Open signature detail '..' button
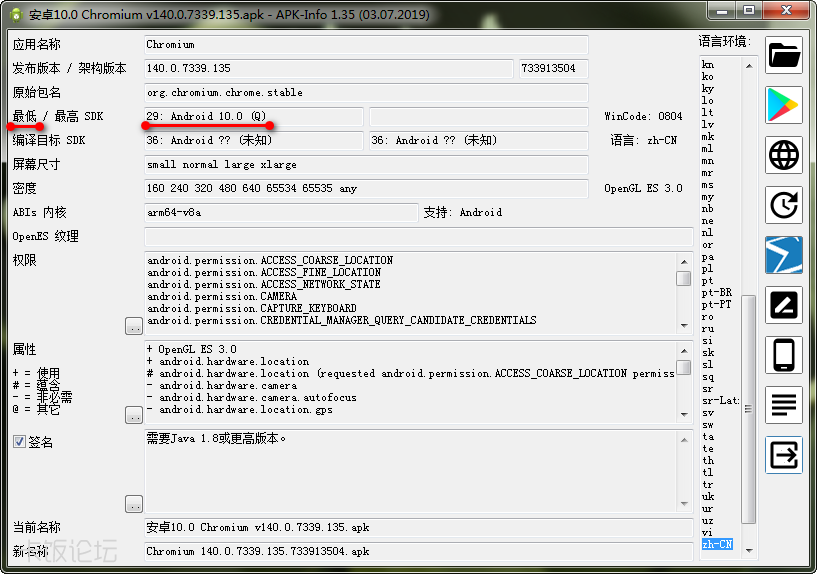This screenshot has height=574, width=817. pyautogui.click(x=134, y=504)
